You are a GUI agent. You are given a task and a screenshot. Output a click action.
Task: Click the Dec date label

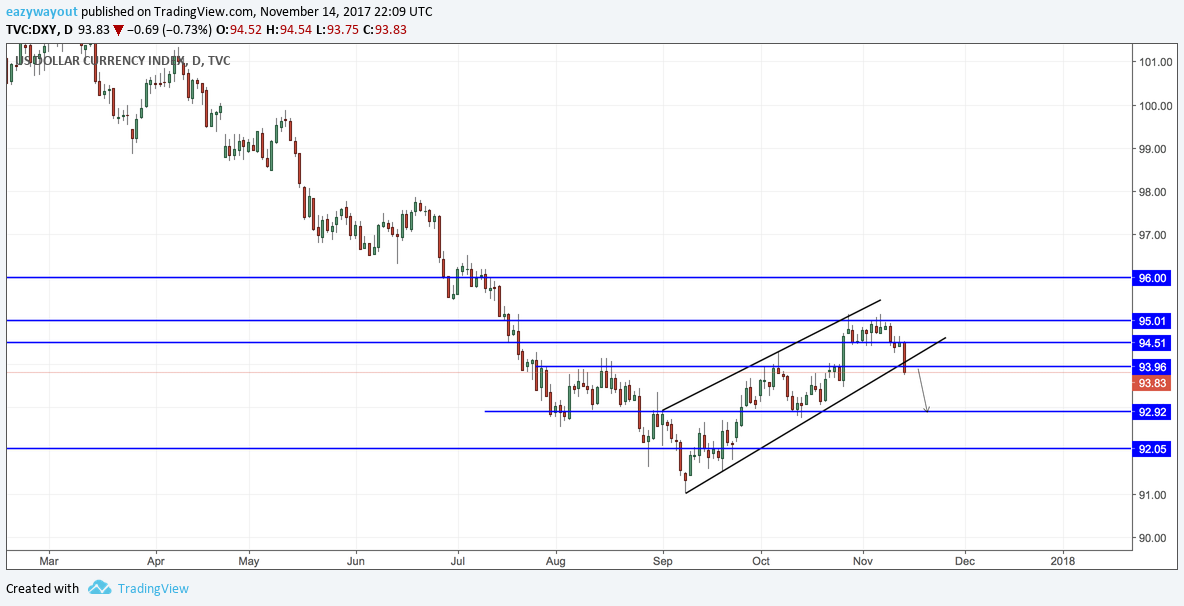point(964,561)
